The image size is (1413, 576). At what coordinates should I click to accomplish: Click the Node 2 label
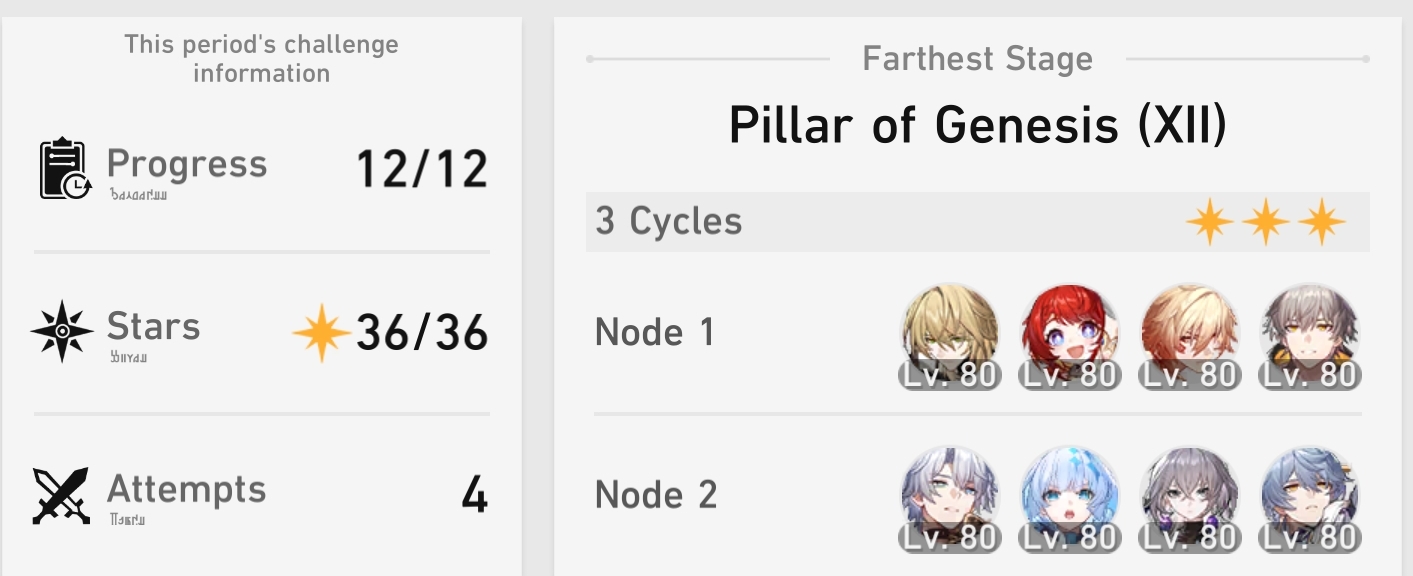[656, 495]
